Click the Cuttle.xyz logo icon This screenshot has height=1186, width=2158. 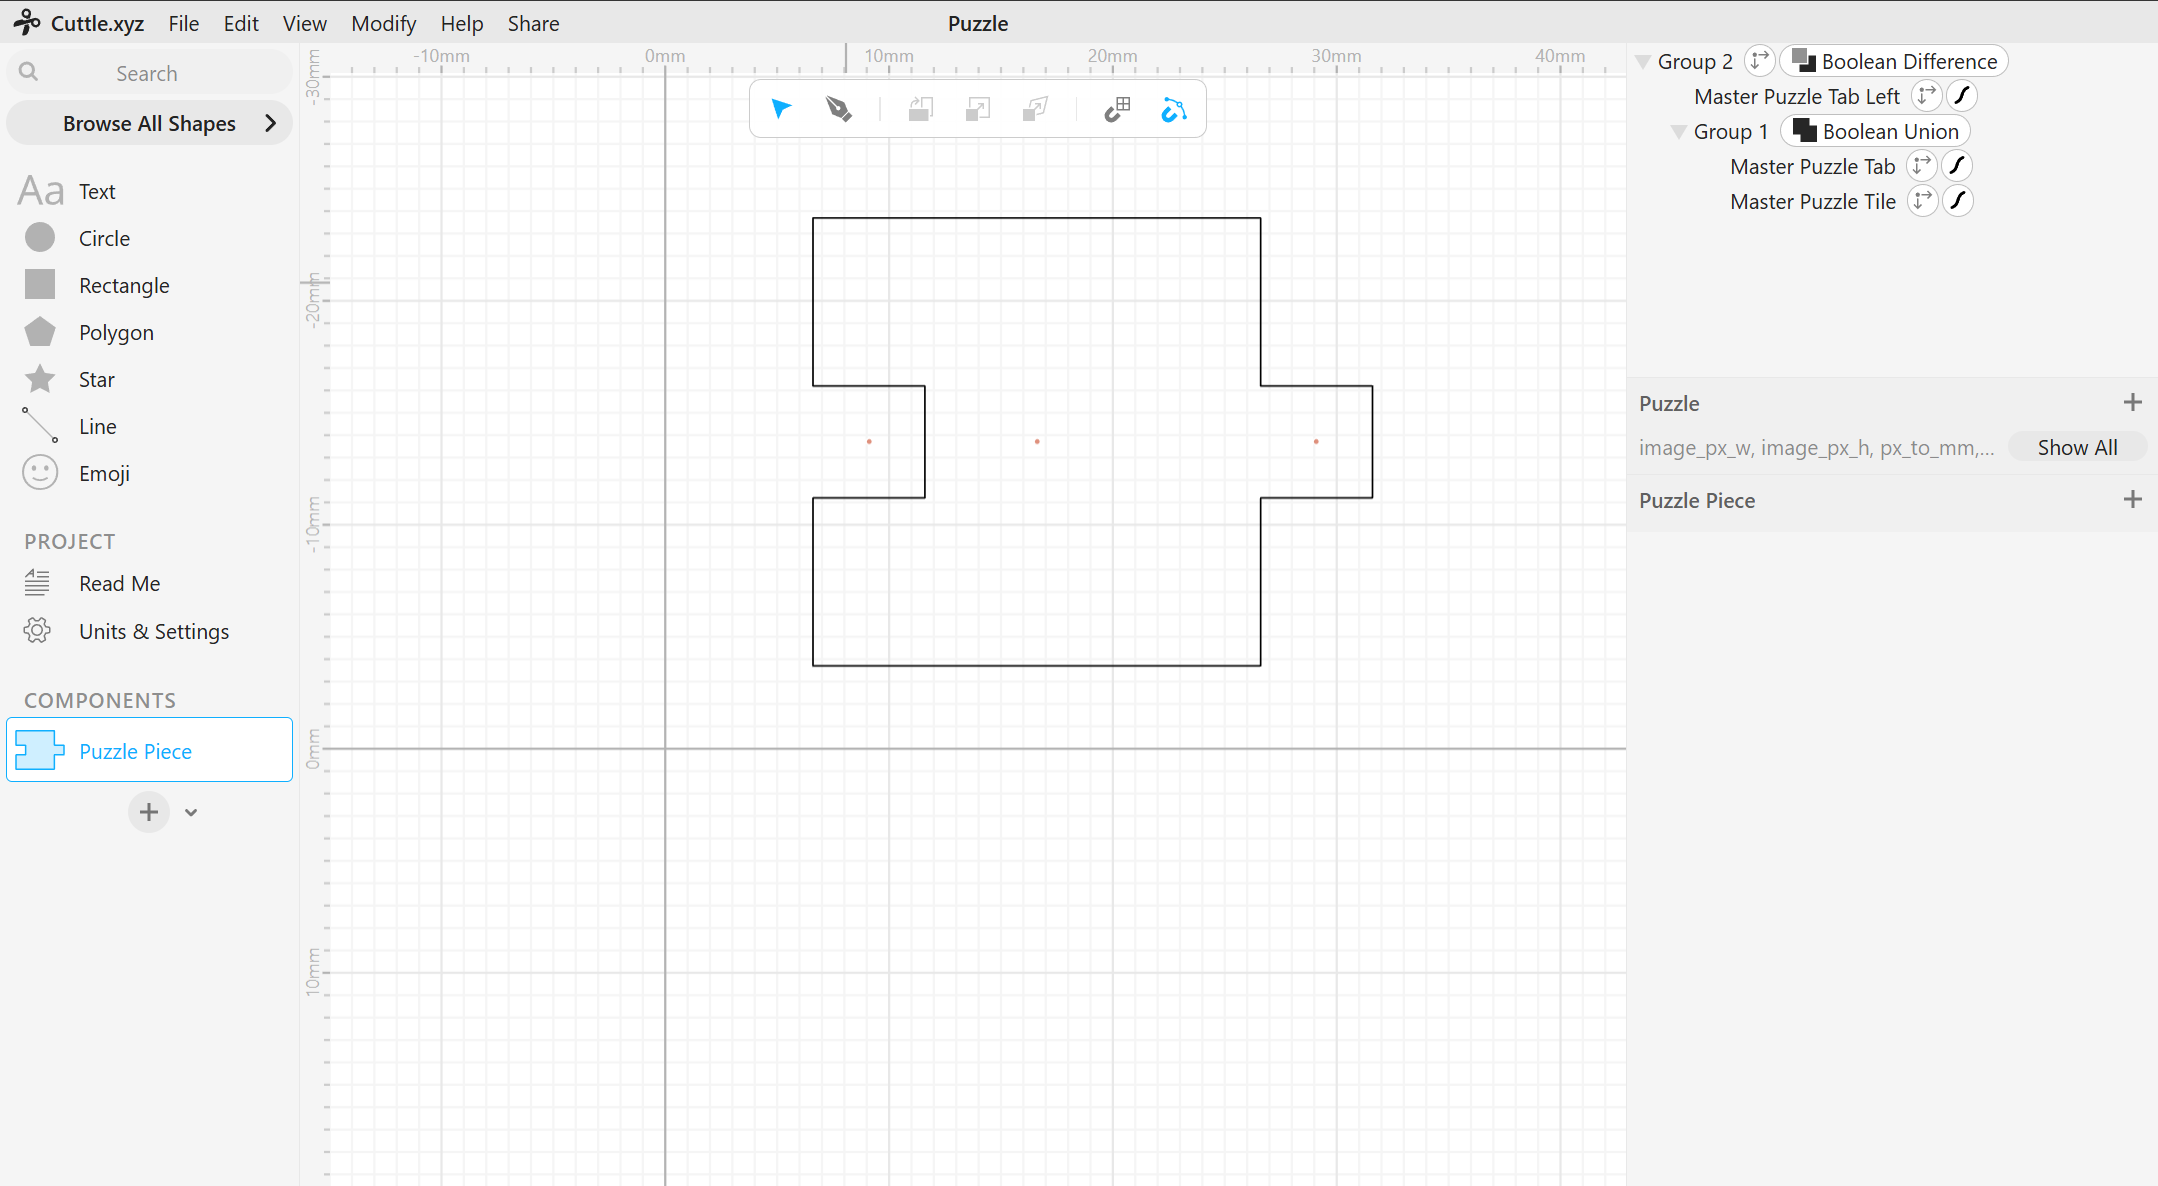point(27,22)
